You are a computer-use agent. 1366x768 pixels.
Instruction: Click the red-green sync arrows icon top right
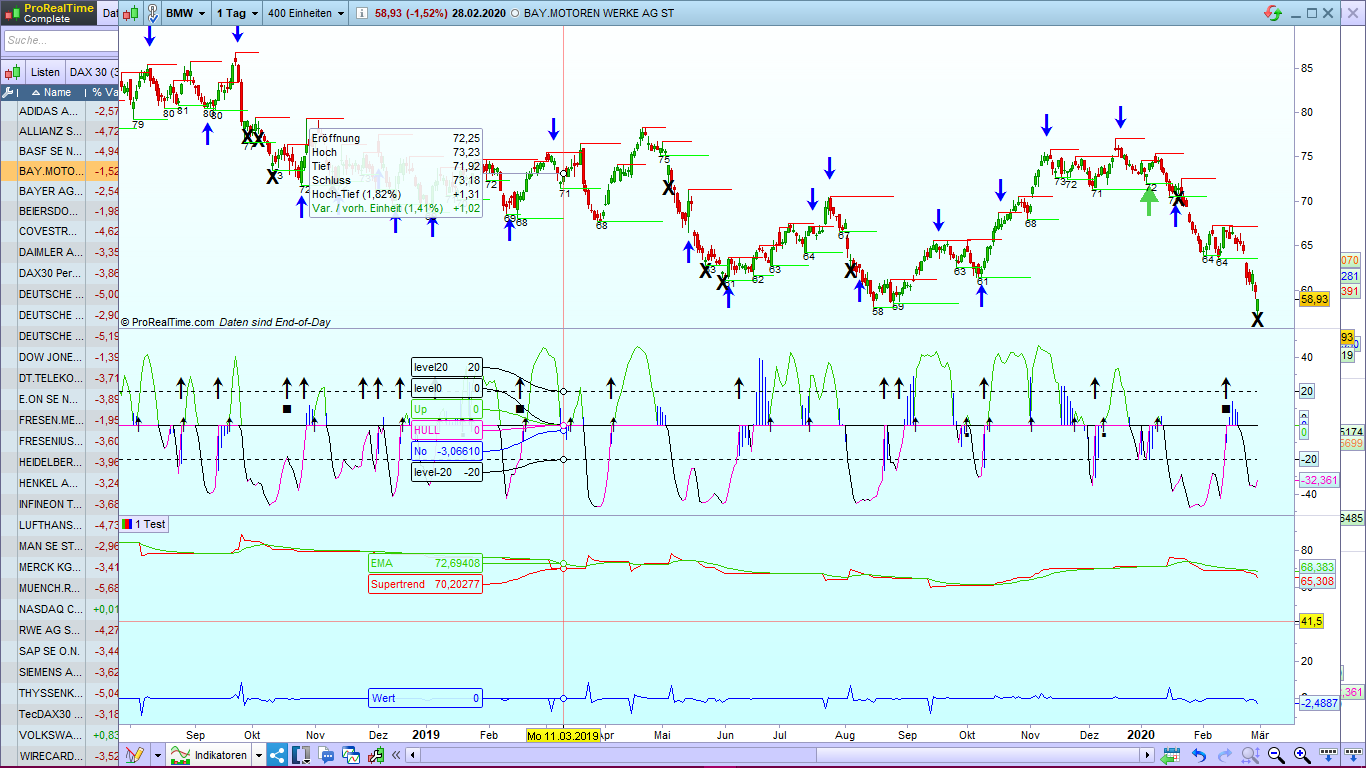click(1273, 14)
